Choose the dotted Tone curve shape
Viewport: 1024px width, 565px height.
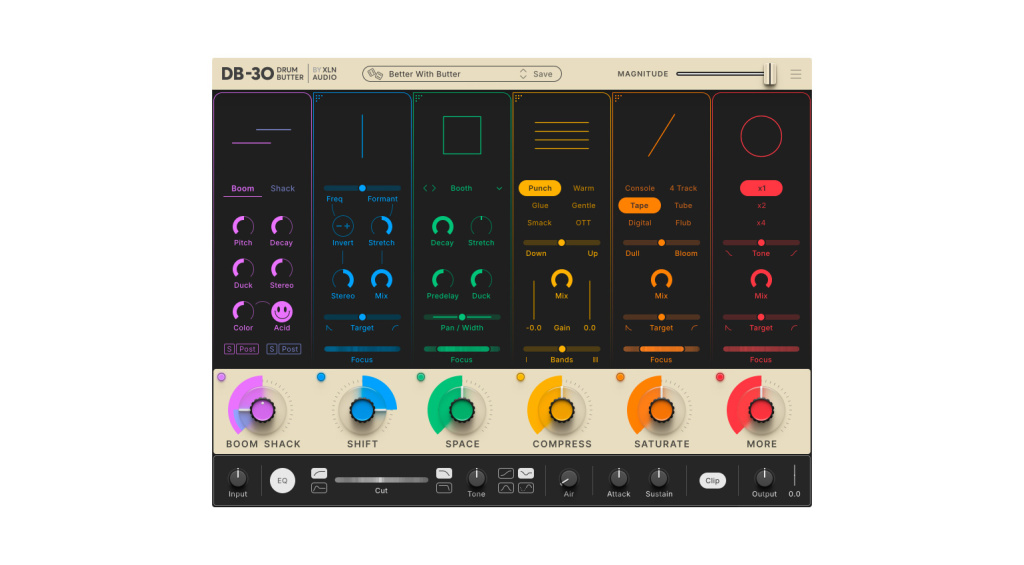(x=526, y=488)
